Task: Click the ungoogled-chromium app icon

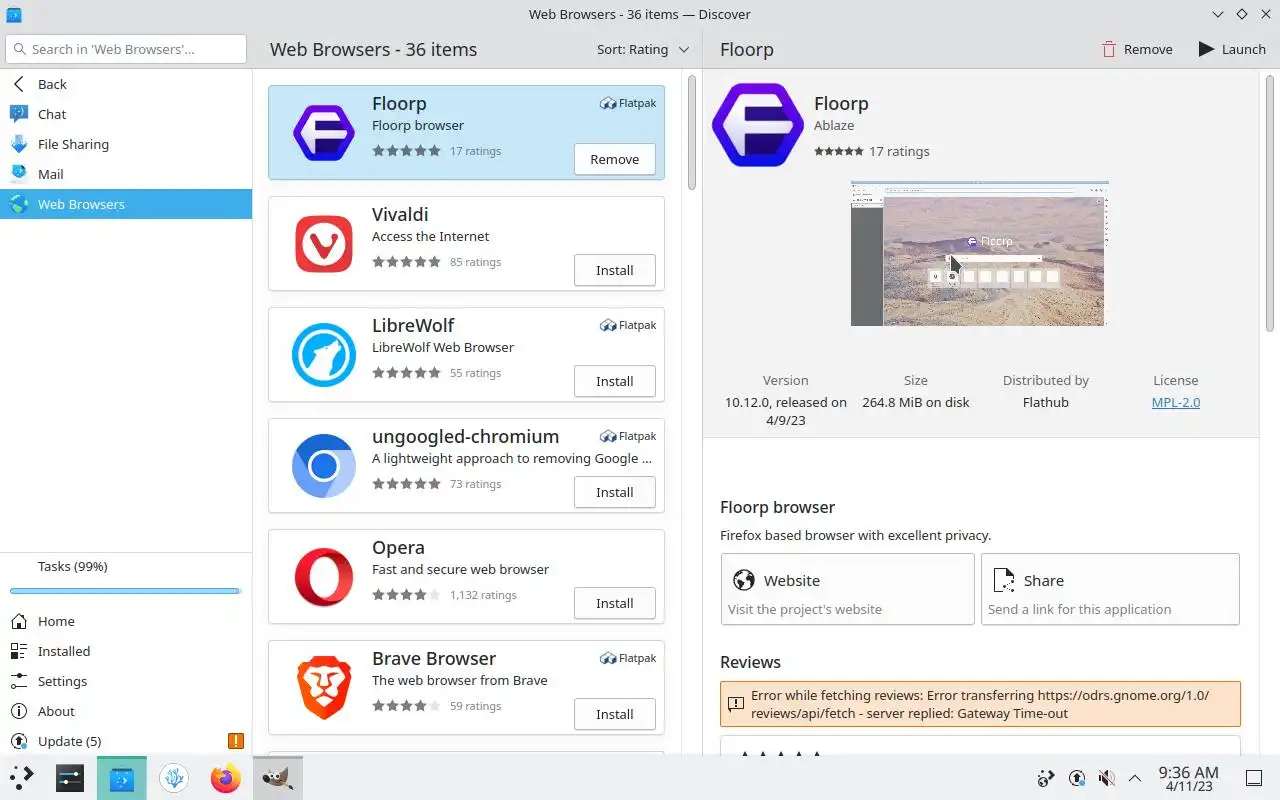Action: [323, 465]
